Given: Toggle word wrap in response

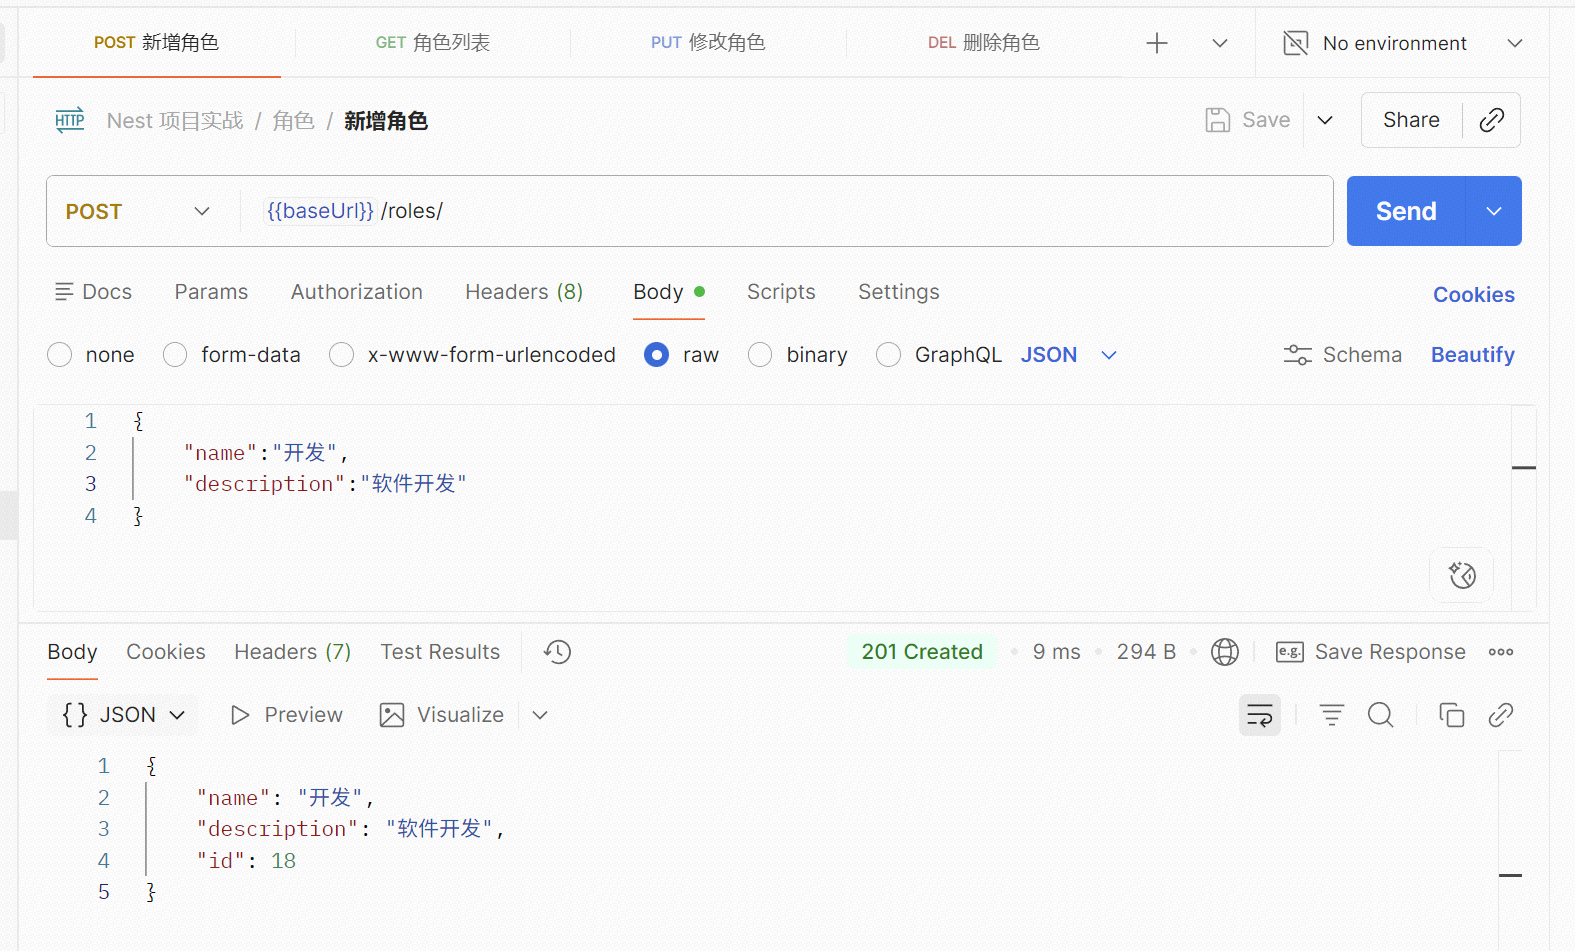Looking at the screenshot, I should pos(1260,715).
